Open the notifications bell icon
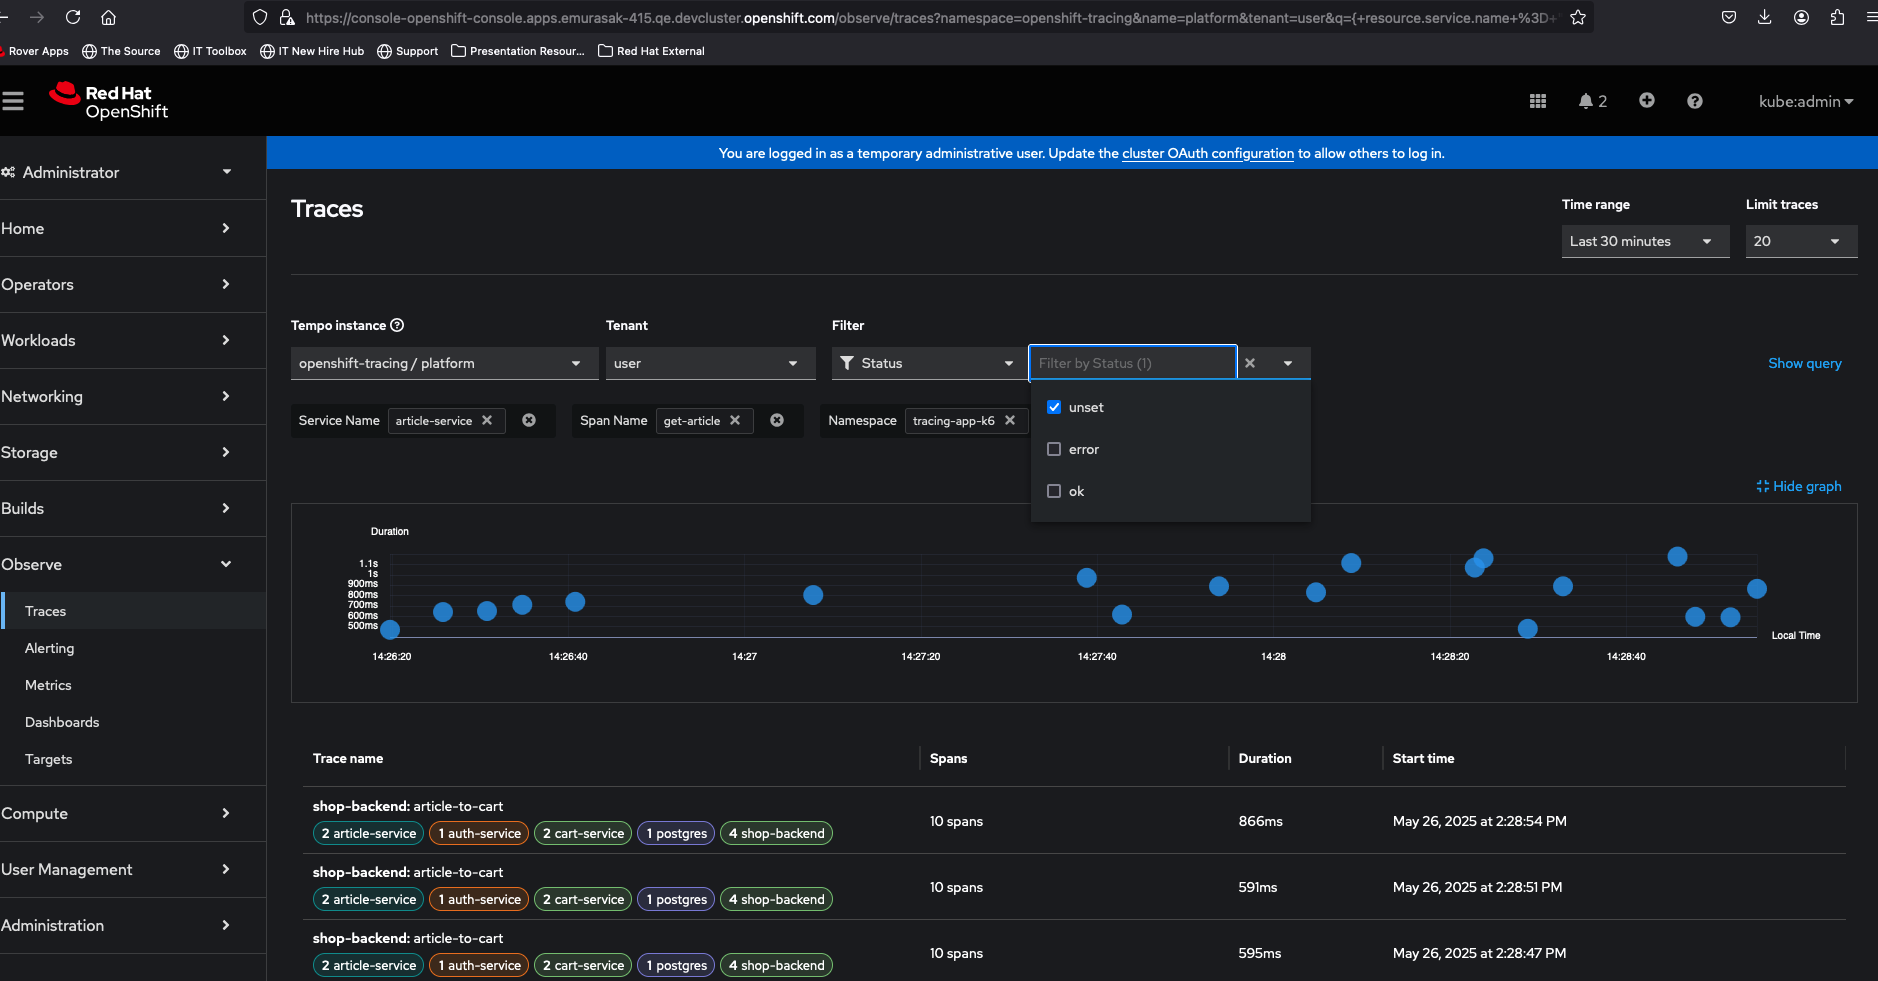The width and height of the screenshot is (1878, 981). [1586, 101]
